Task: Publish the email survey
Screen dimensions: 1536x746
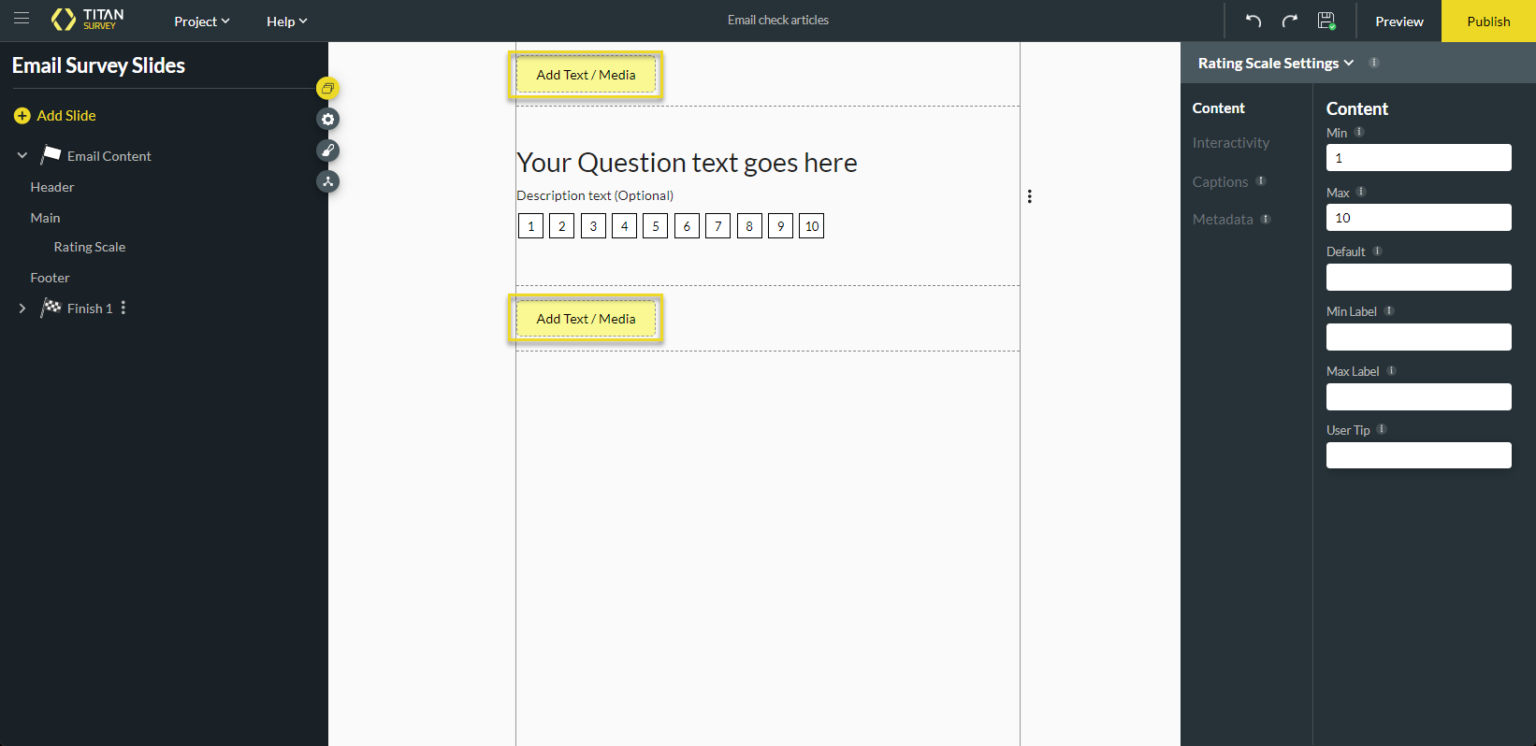Action: (1488, 21)
